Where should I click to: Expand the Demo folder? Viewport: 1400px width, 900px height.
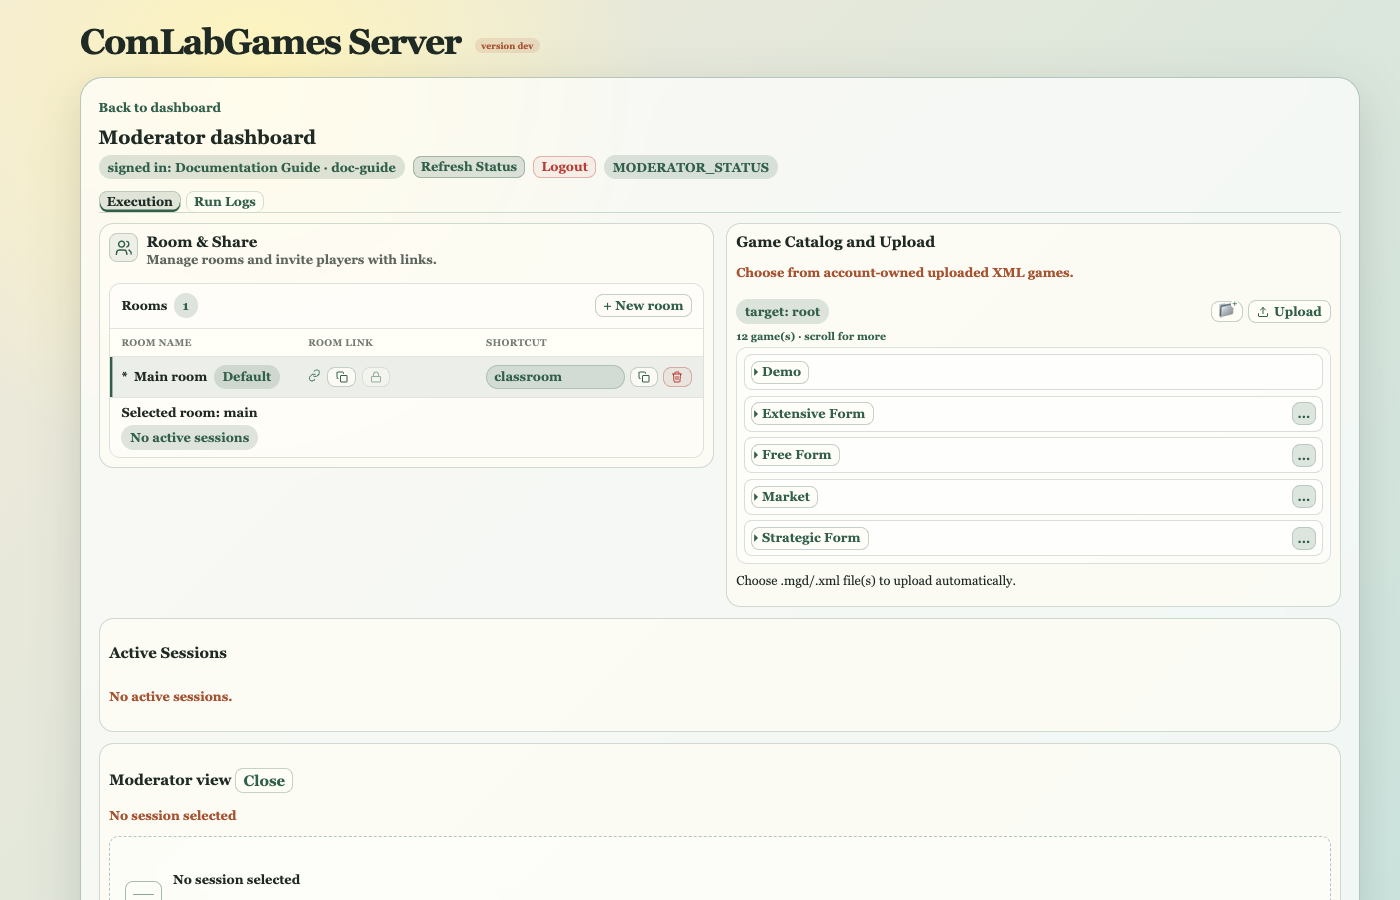780,372
